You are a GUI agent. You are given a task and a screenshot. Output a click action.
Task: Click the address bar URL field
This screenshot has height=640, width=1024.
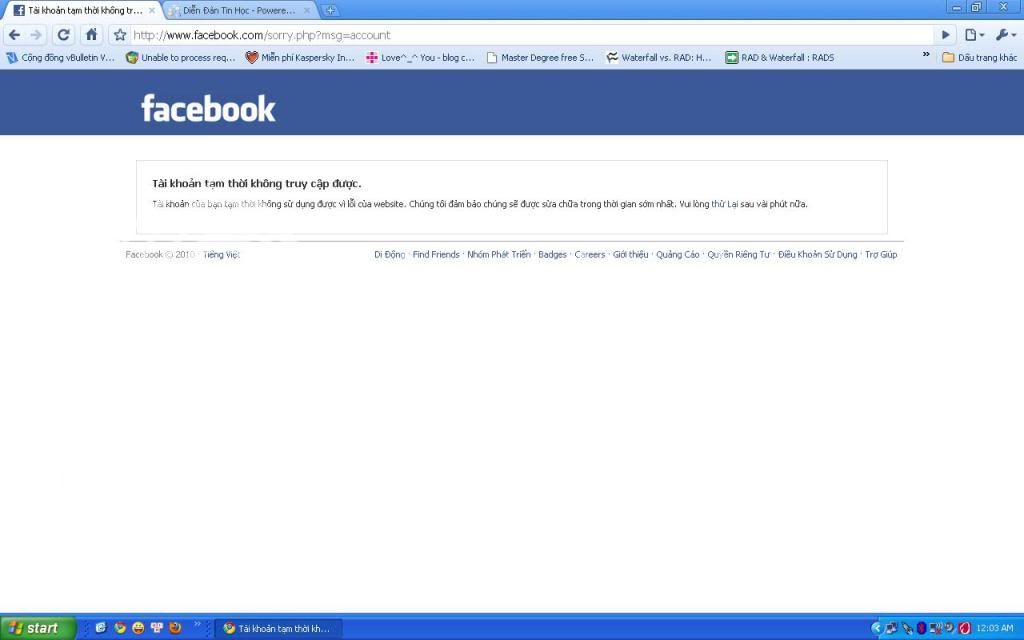coord(532,35)
